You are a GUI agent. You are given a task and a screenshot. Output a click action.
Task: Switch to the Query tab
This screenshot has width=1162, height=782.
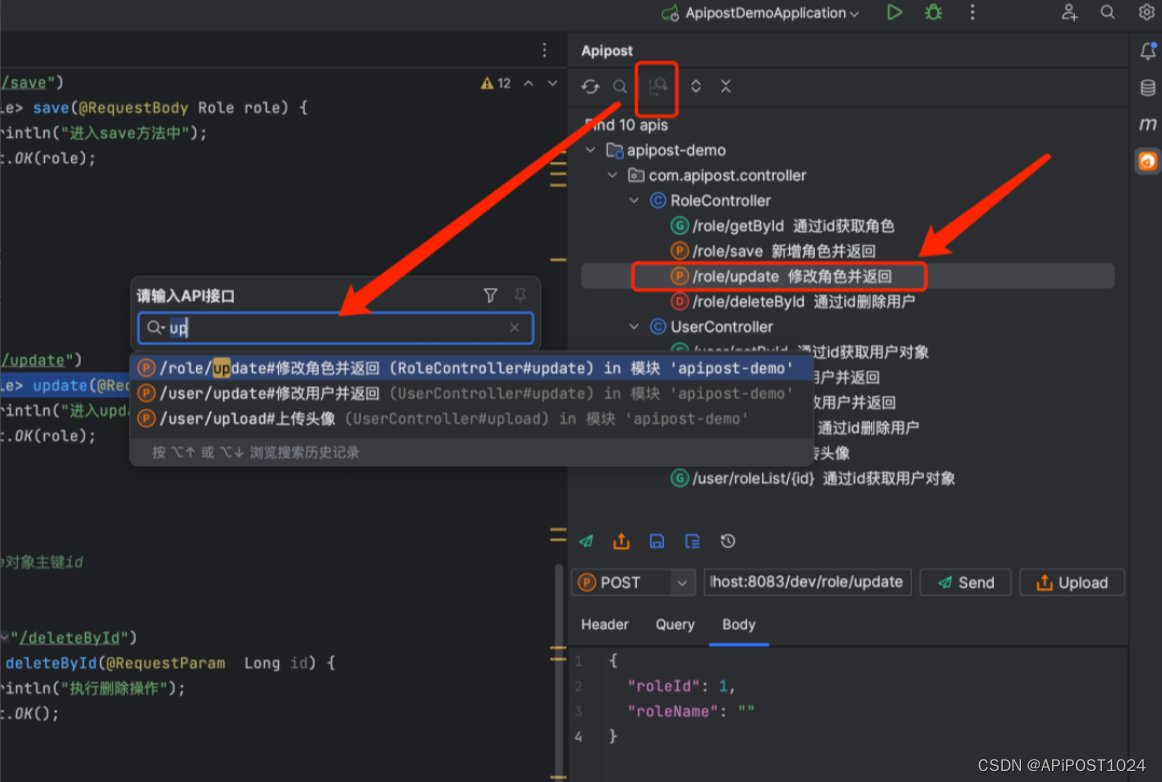pos(674,624)
